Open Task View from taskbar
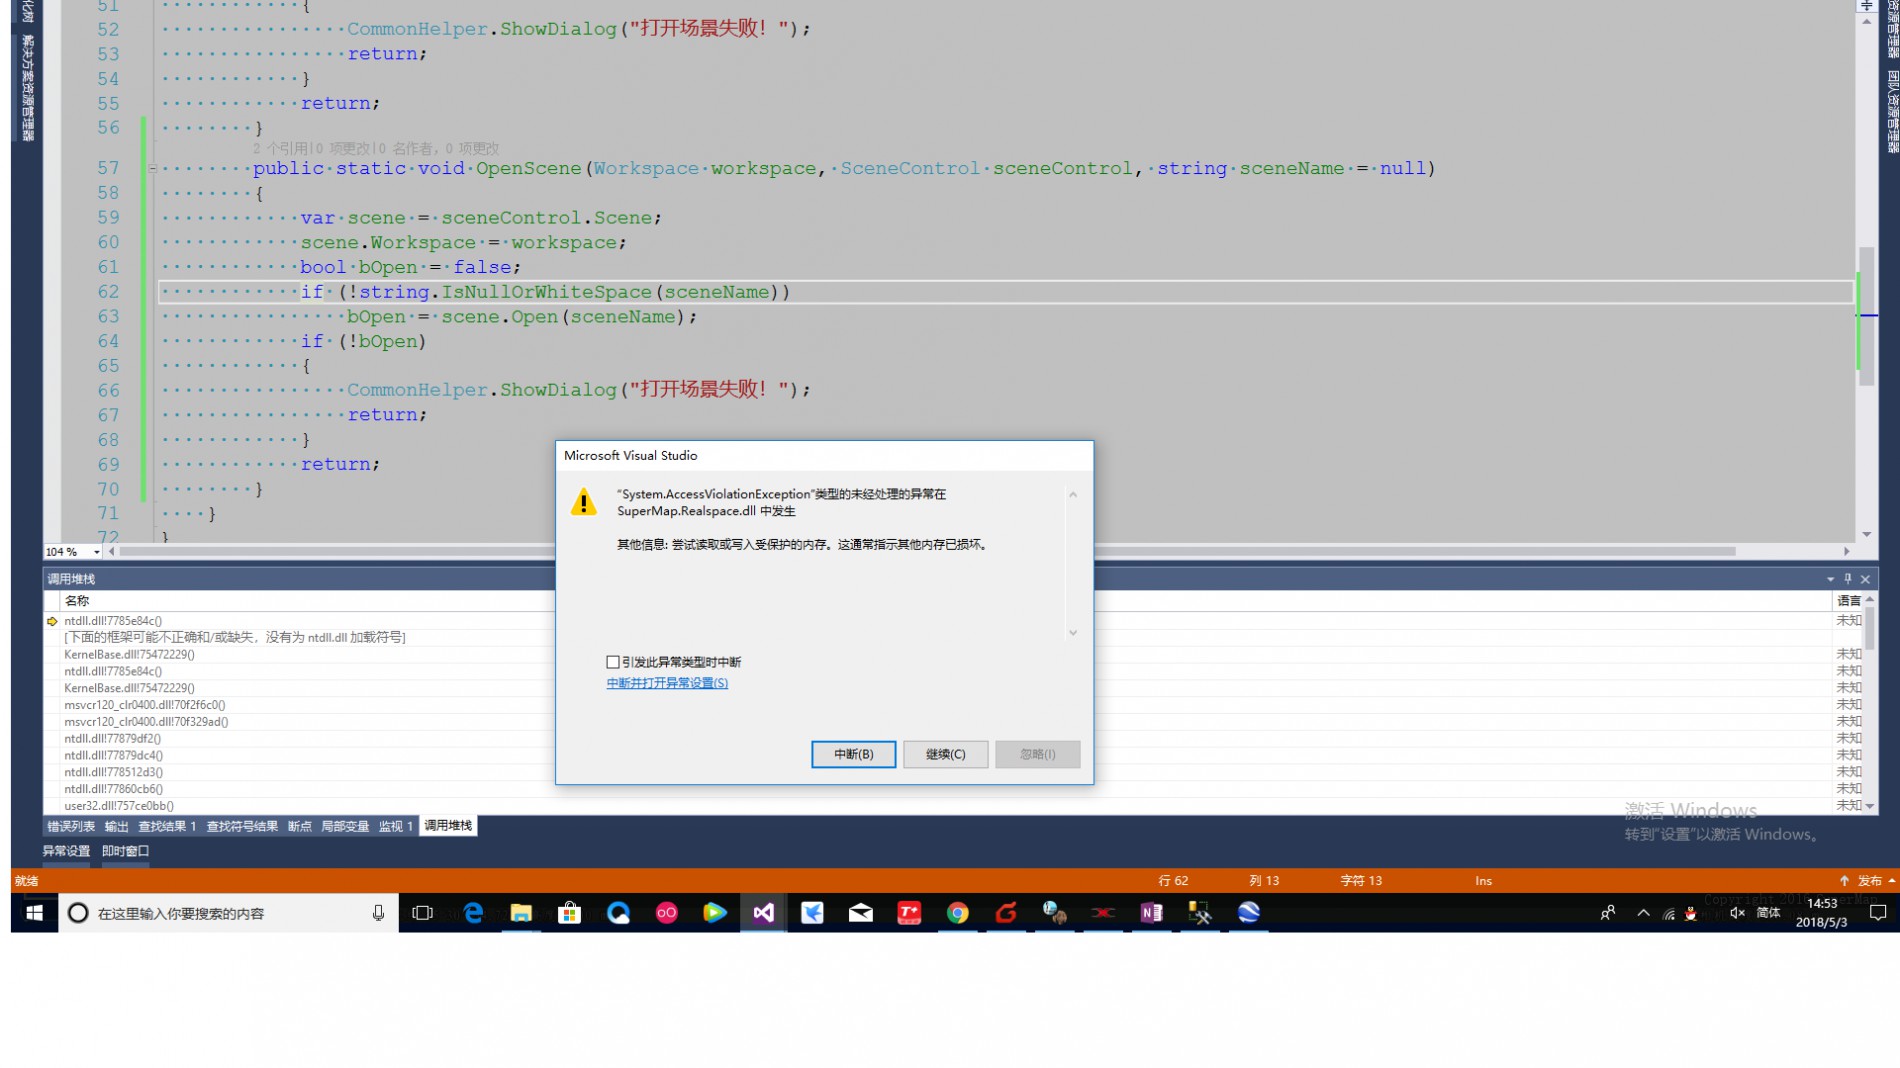1900x1068 pixels. pos(422,913)
